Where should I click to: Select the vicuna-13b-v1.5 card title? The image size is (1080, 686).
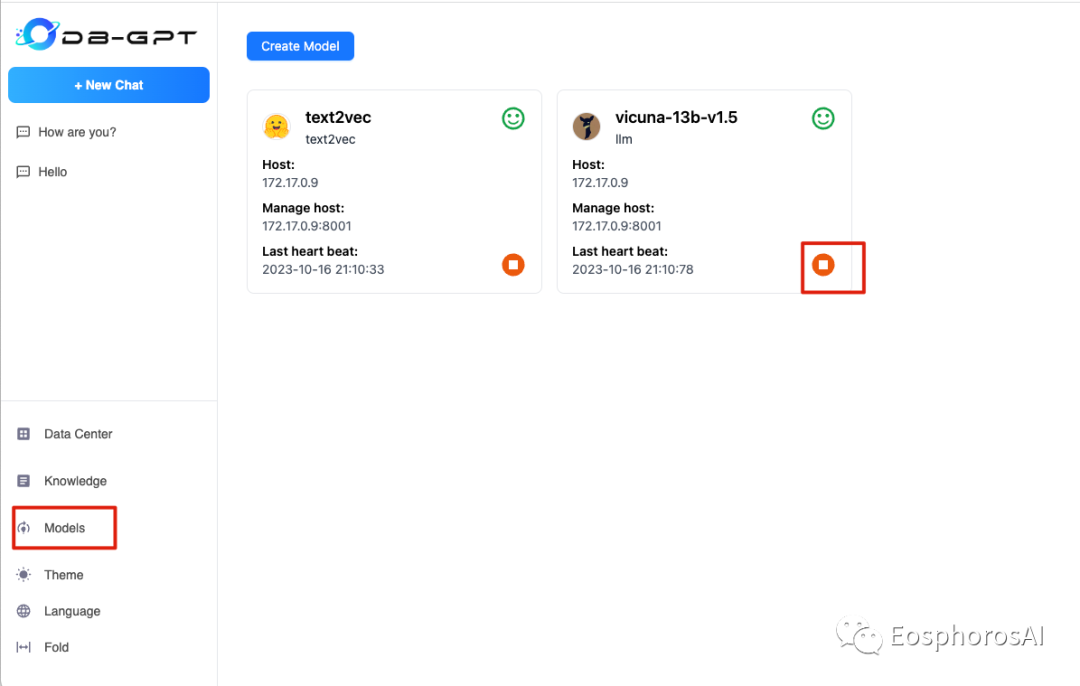point(676,118)
